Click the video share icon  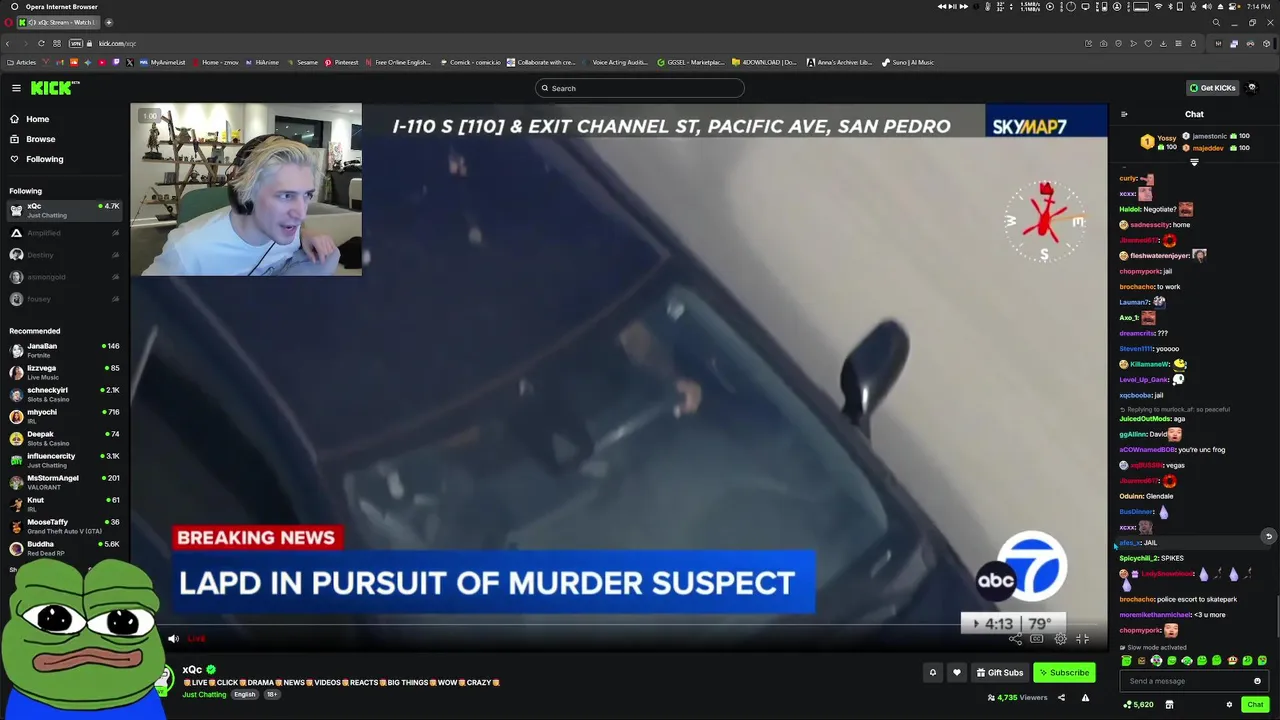click(1015, 639)
